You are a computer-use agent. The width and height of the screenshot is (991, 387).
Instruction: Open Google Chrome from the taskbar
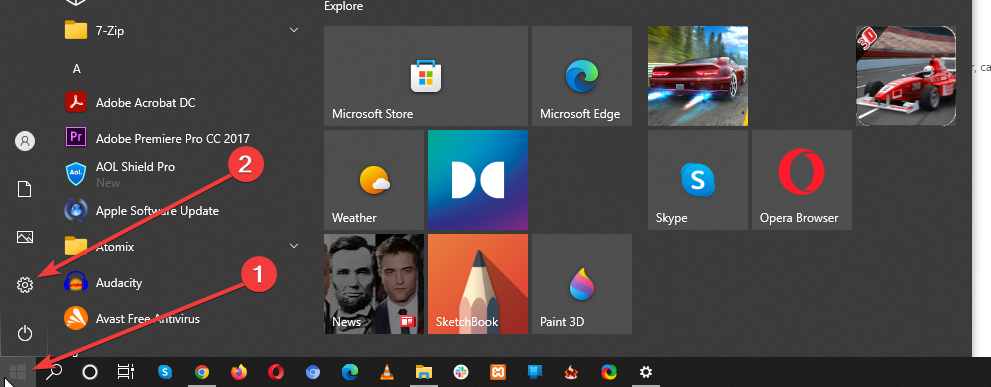coord(202,372)
